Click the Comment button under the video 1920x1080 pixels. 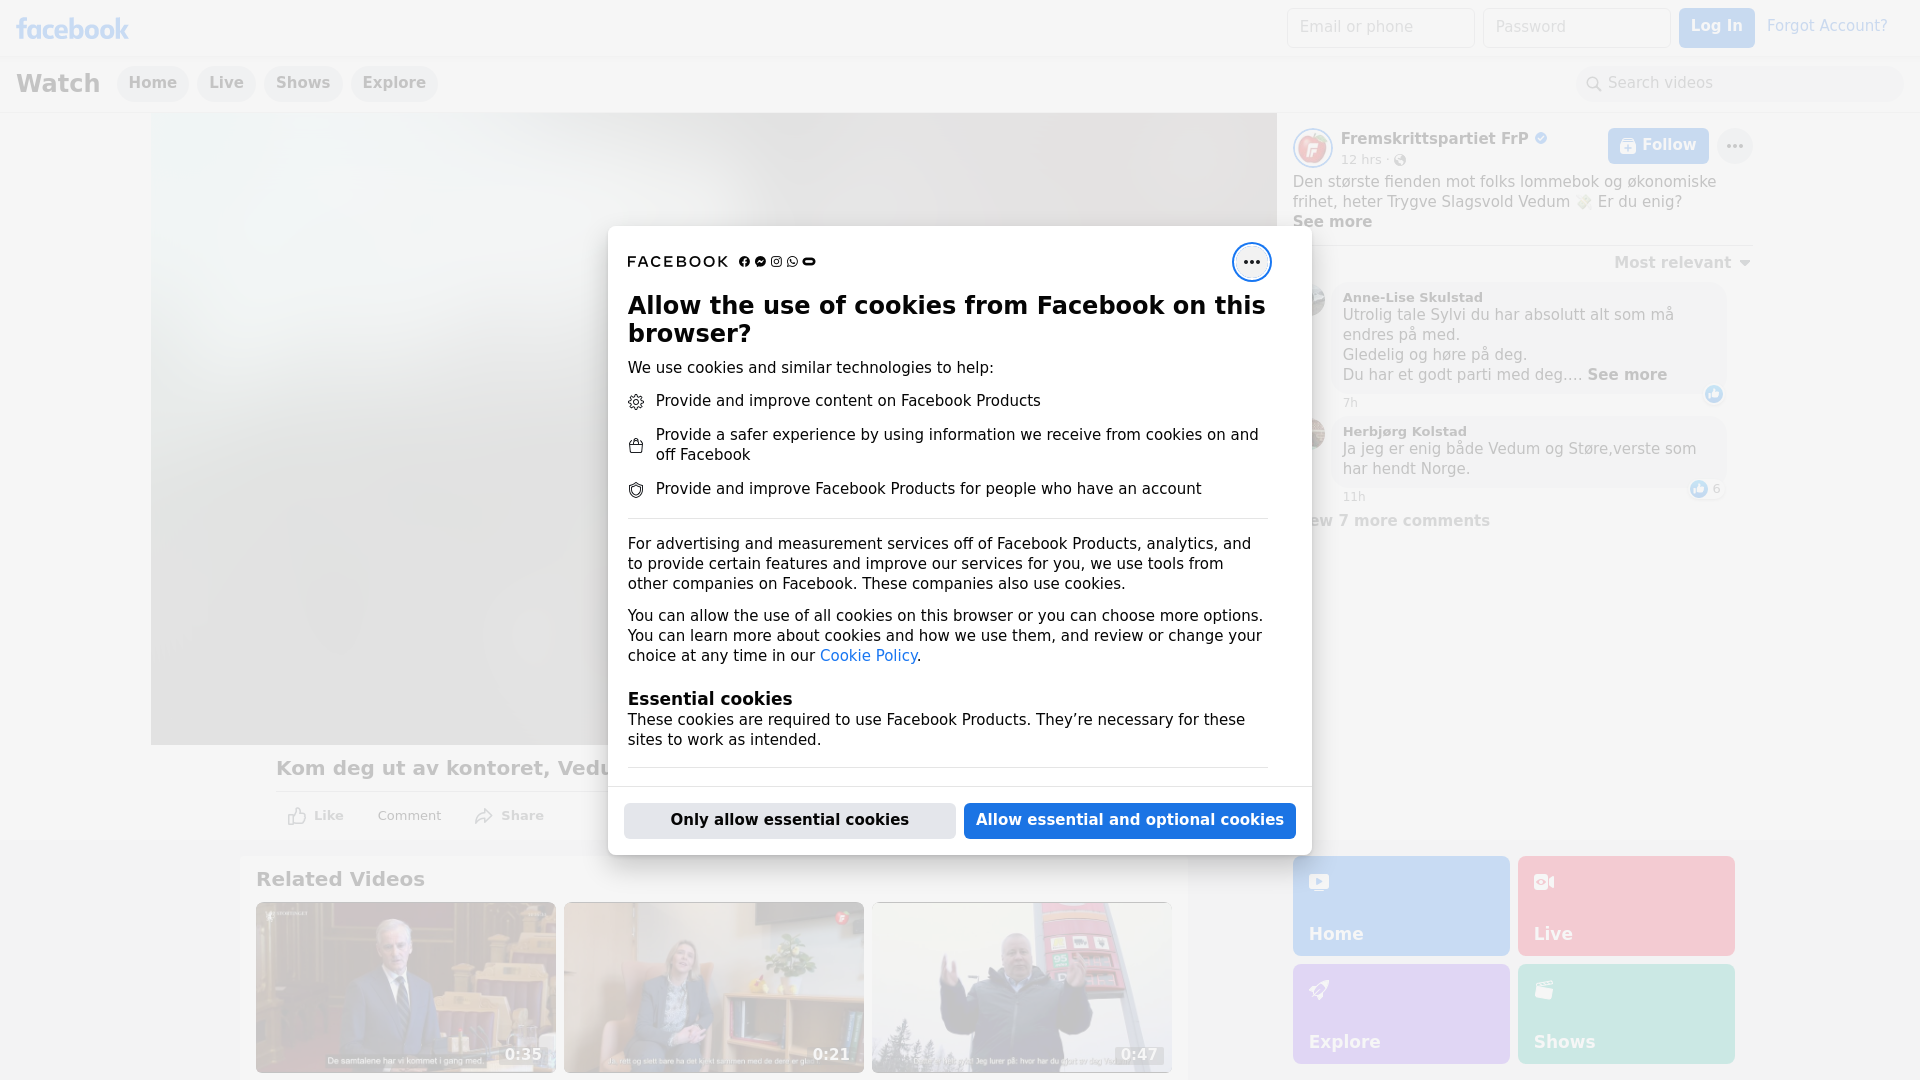(x=409, y=816)
